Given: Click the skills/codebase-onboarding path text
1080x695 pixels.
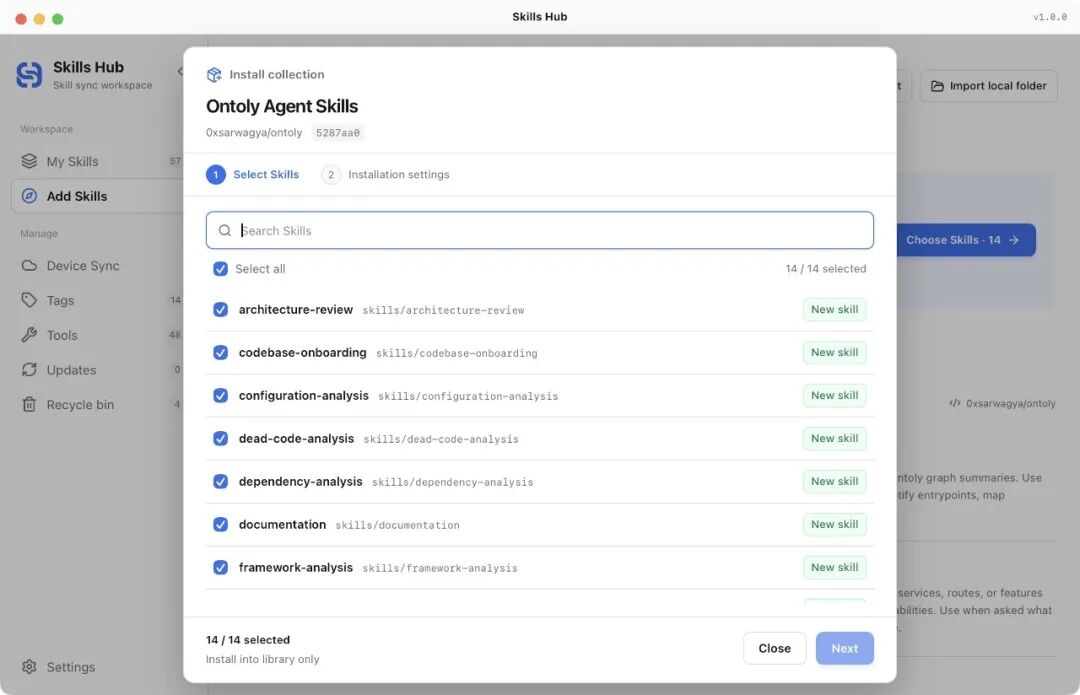Looking at the screenshot, I should point(456,353).
